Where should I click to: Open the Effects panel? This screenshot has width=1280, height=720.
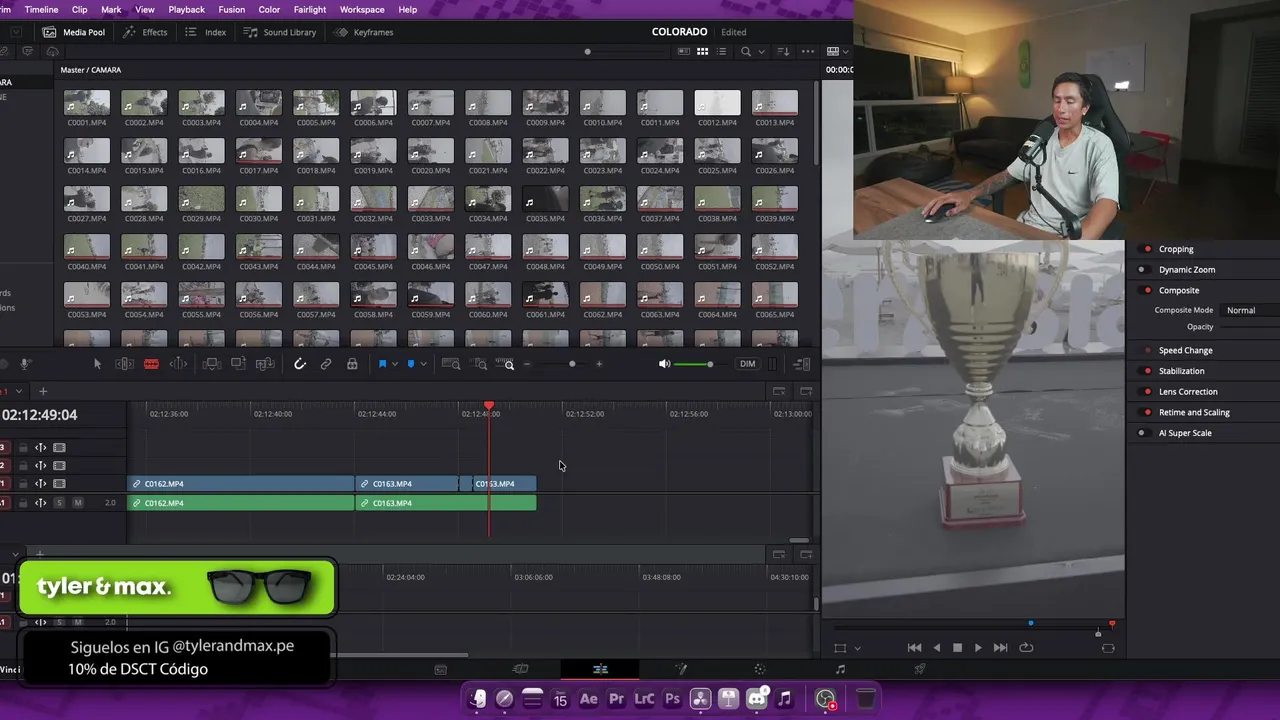145,32
